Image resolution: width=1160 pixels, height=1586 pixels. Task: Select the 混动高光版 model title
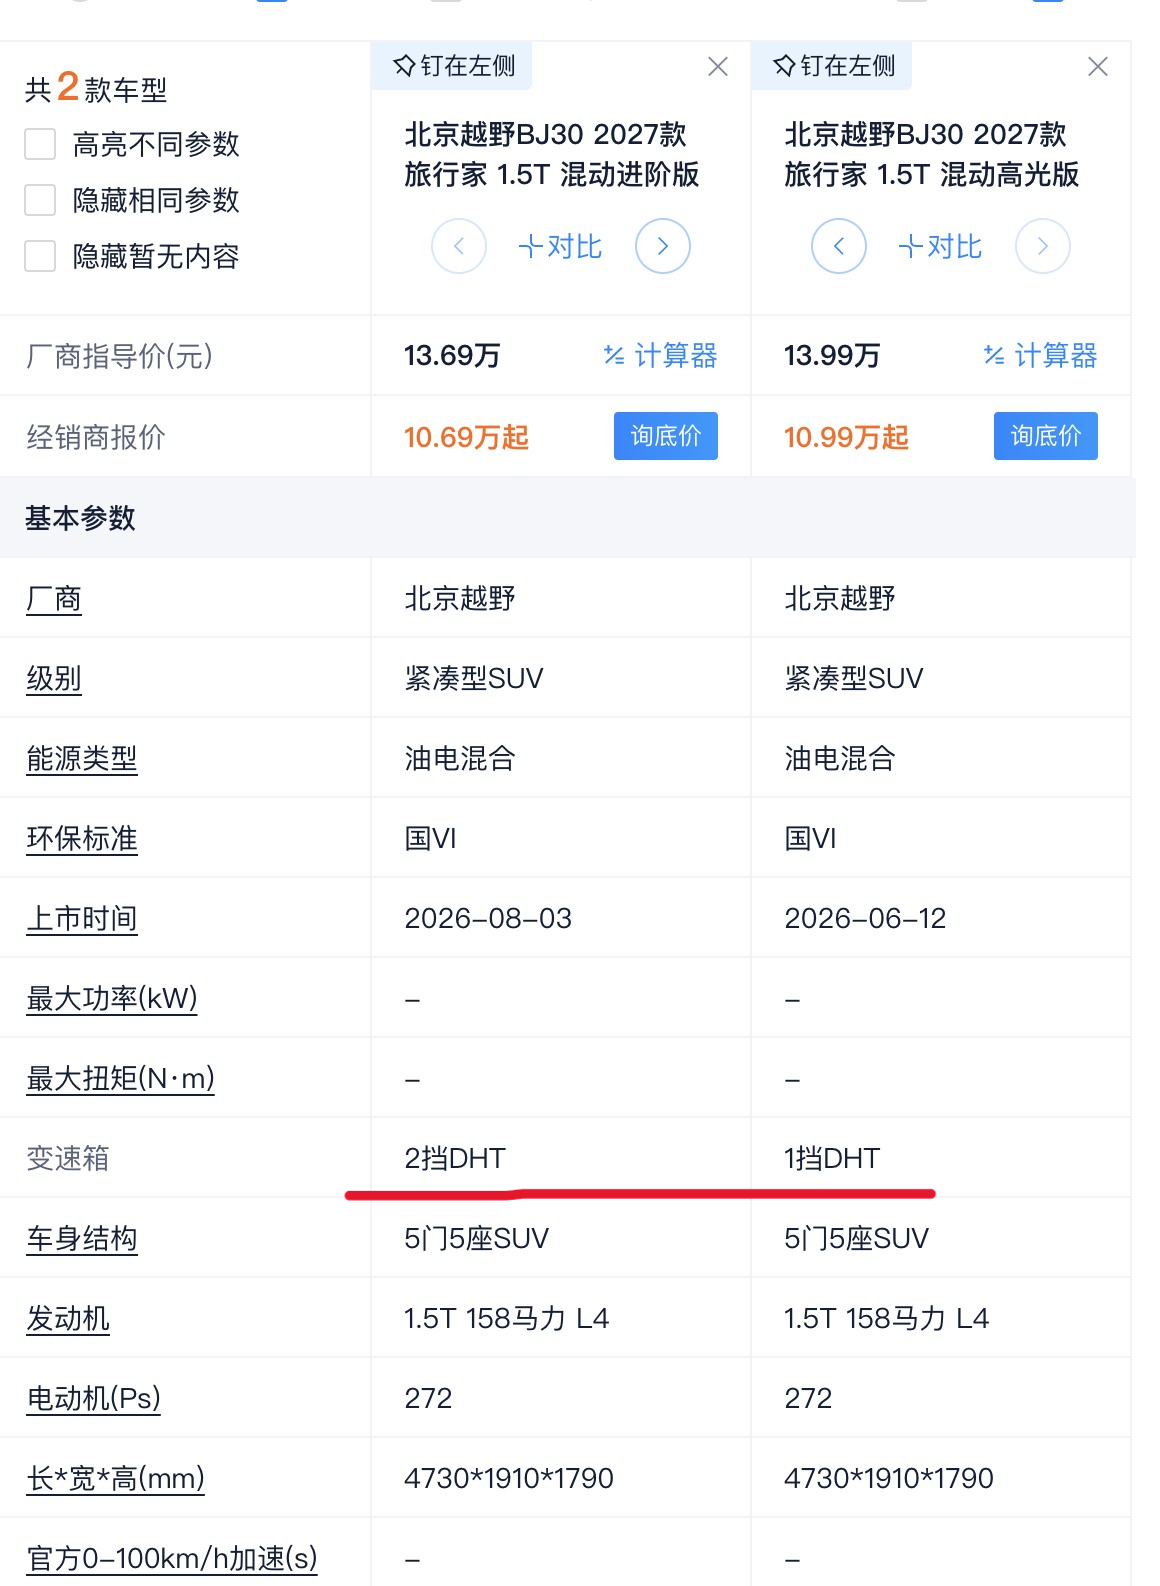pos(931,154)
